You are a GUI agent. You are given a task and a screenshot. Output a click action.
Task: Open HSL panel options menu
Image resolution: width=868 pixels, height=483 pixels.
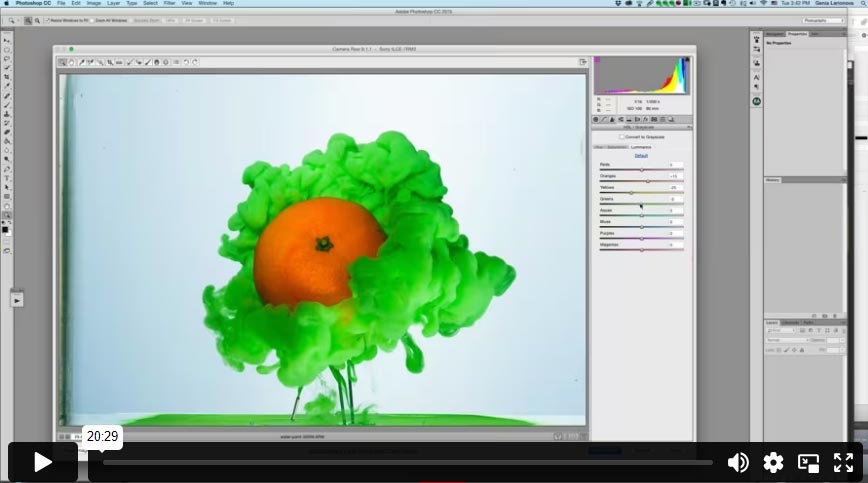(688, 128)
